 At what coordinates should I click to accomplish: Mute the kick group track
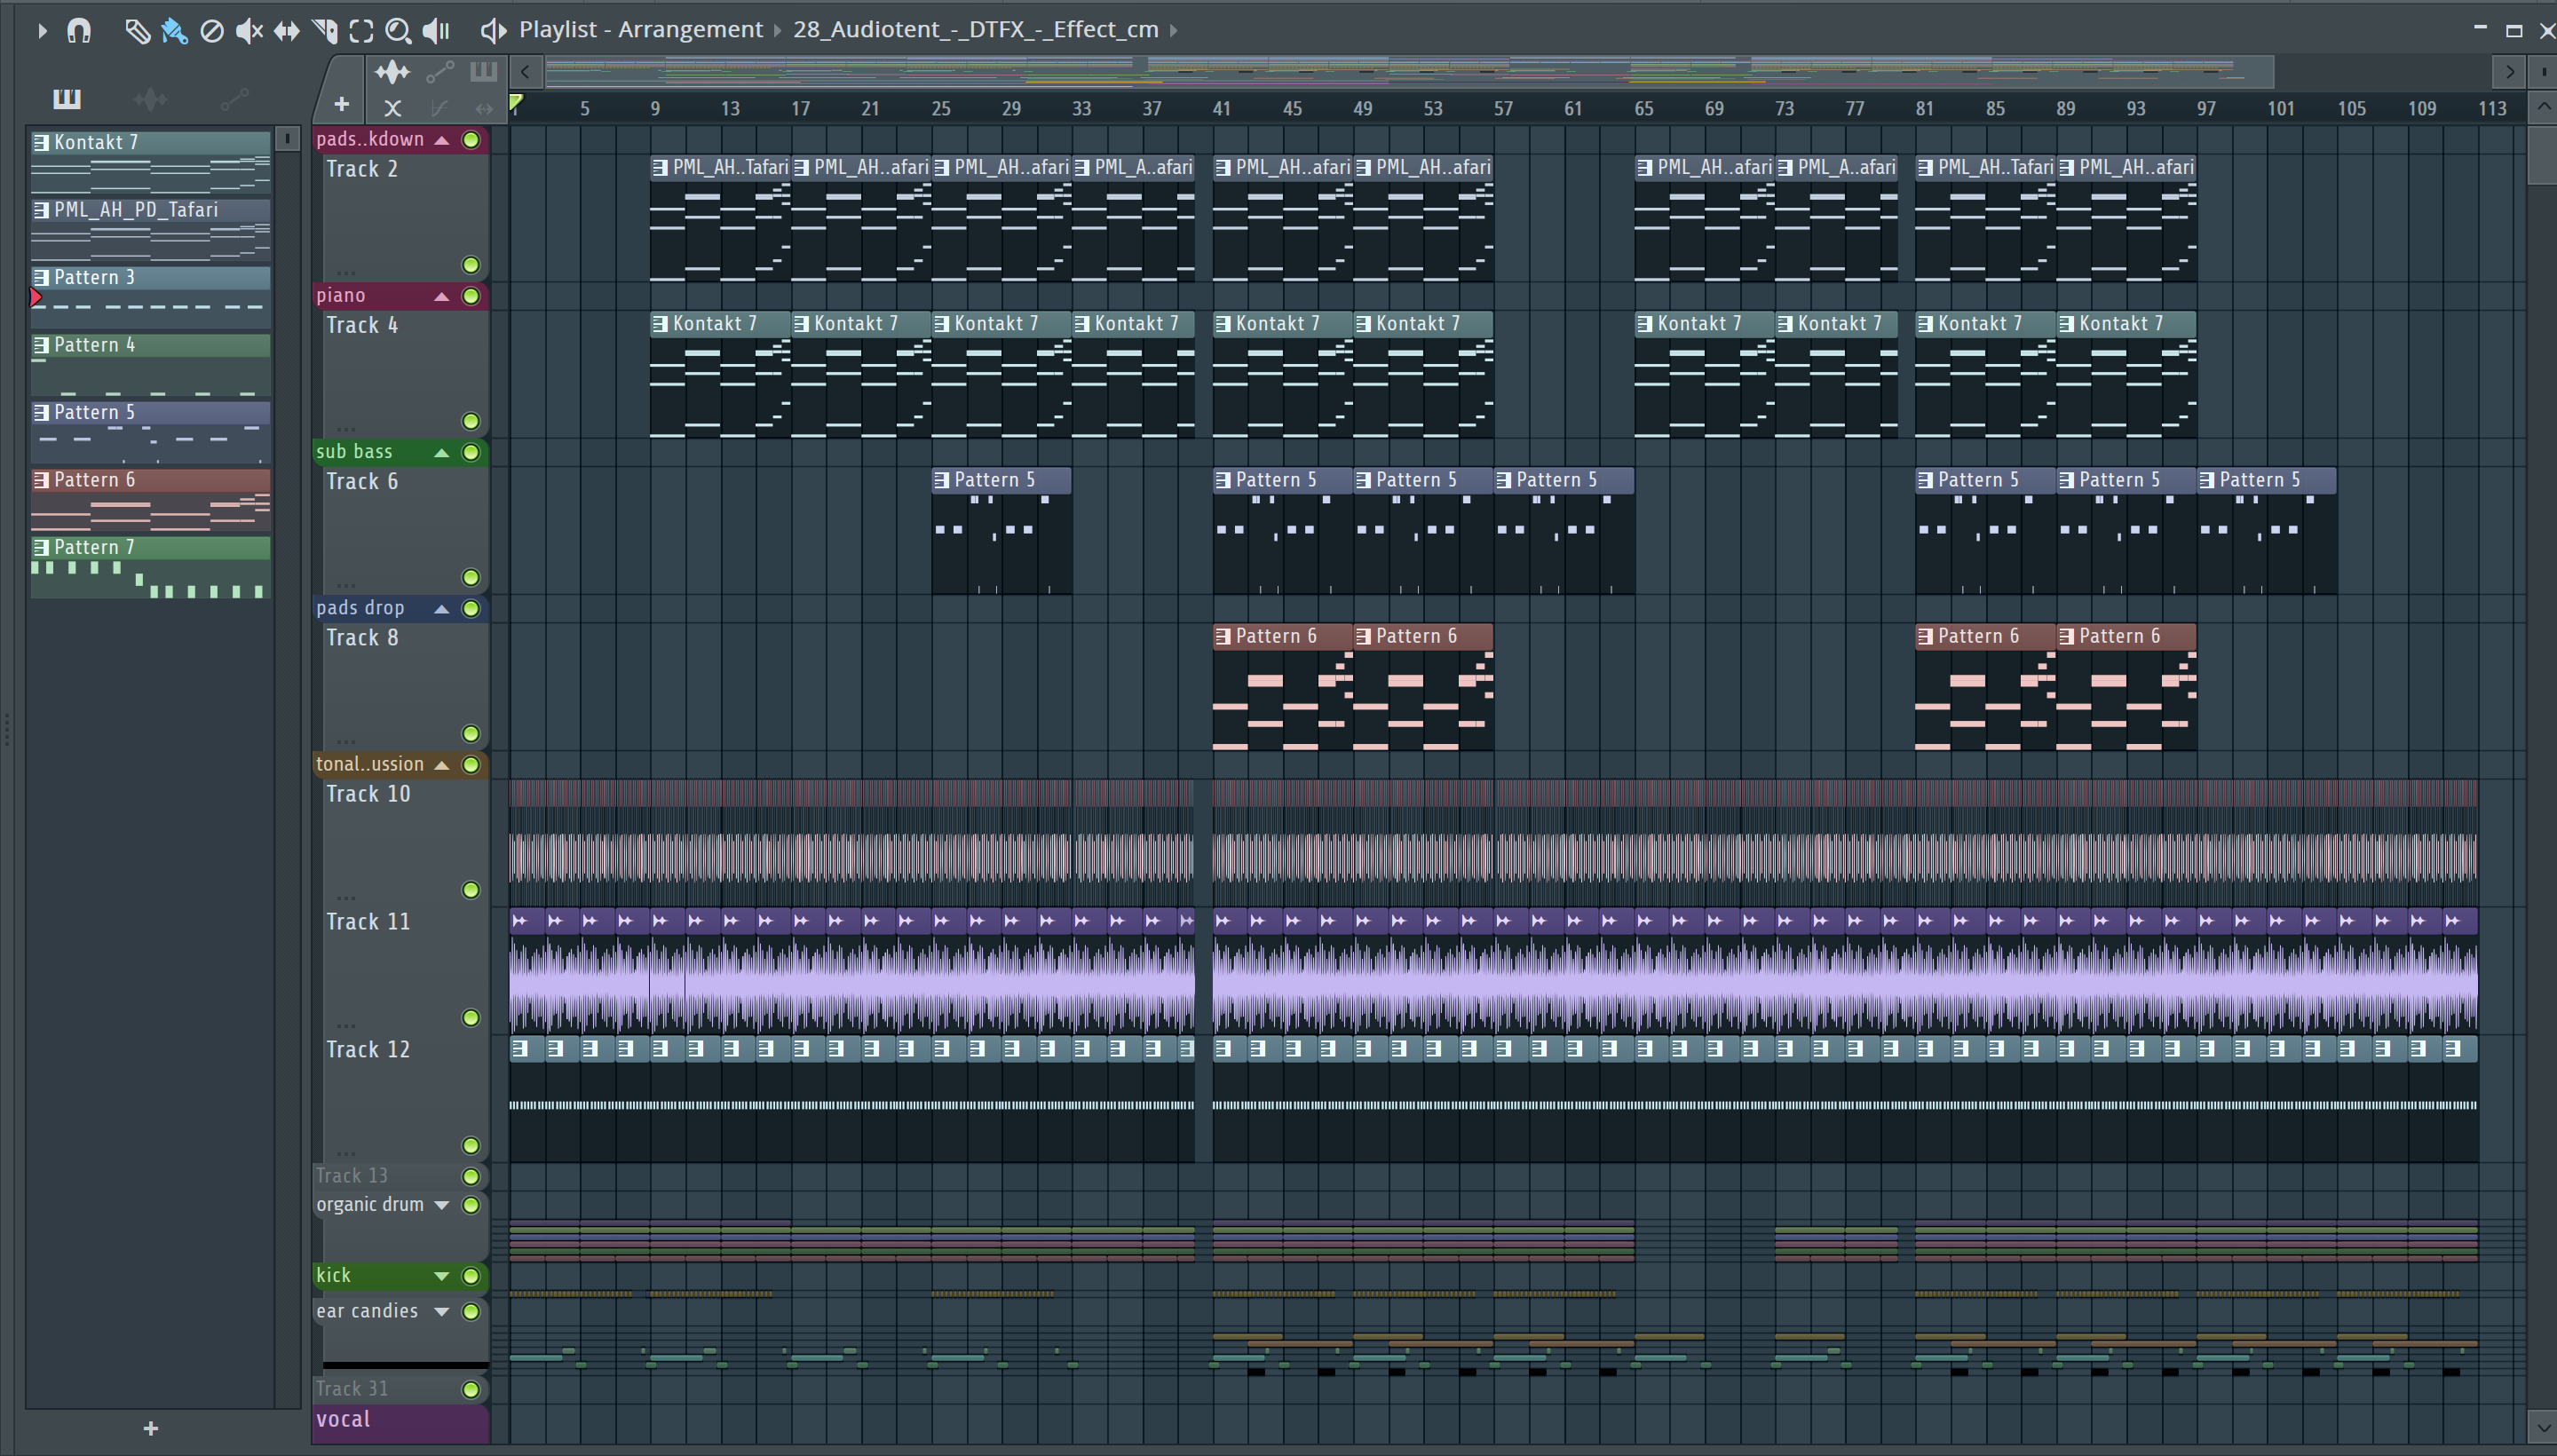click(x=470, y=1276)
